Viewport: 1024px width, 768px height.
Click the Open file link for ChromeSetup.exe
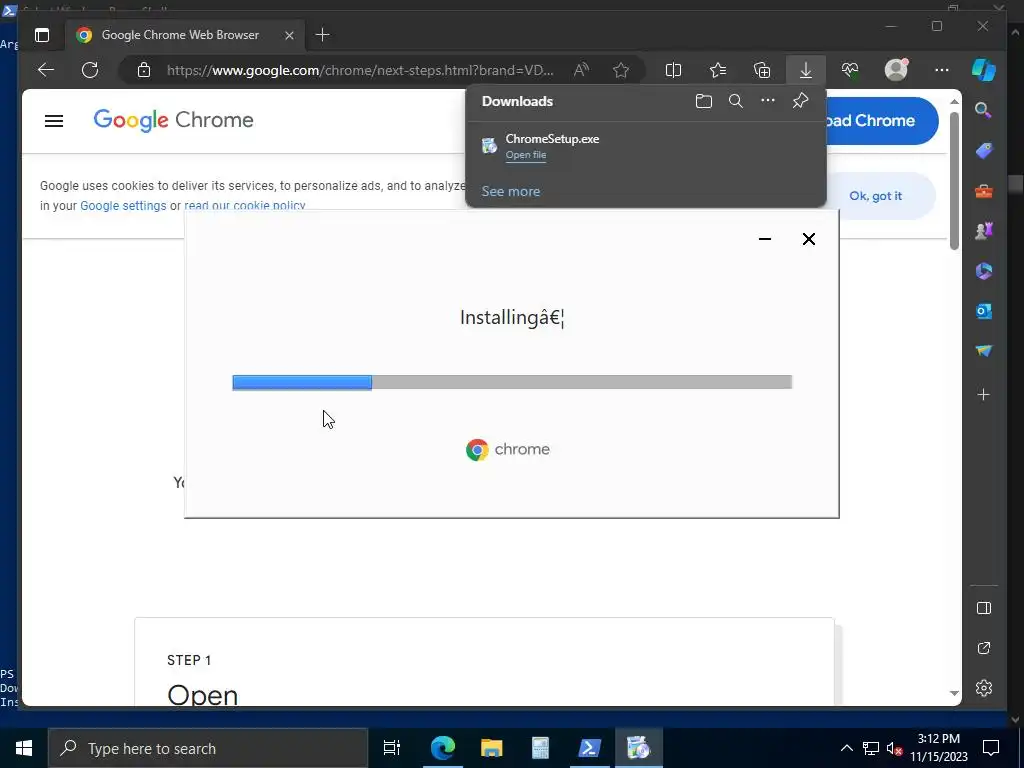point(526,155)
